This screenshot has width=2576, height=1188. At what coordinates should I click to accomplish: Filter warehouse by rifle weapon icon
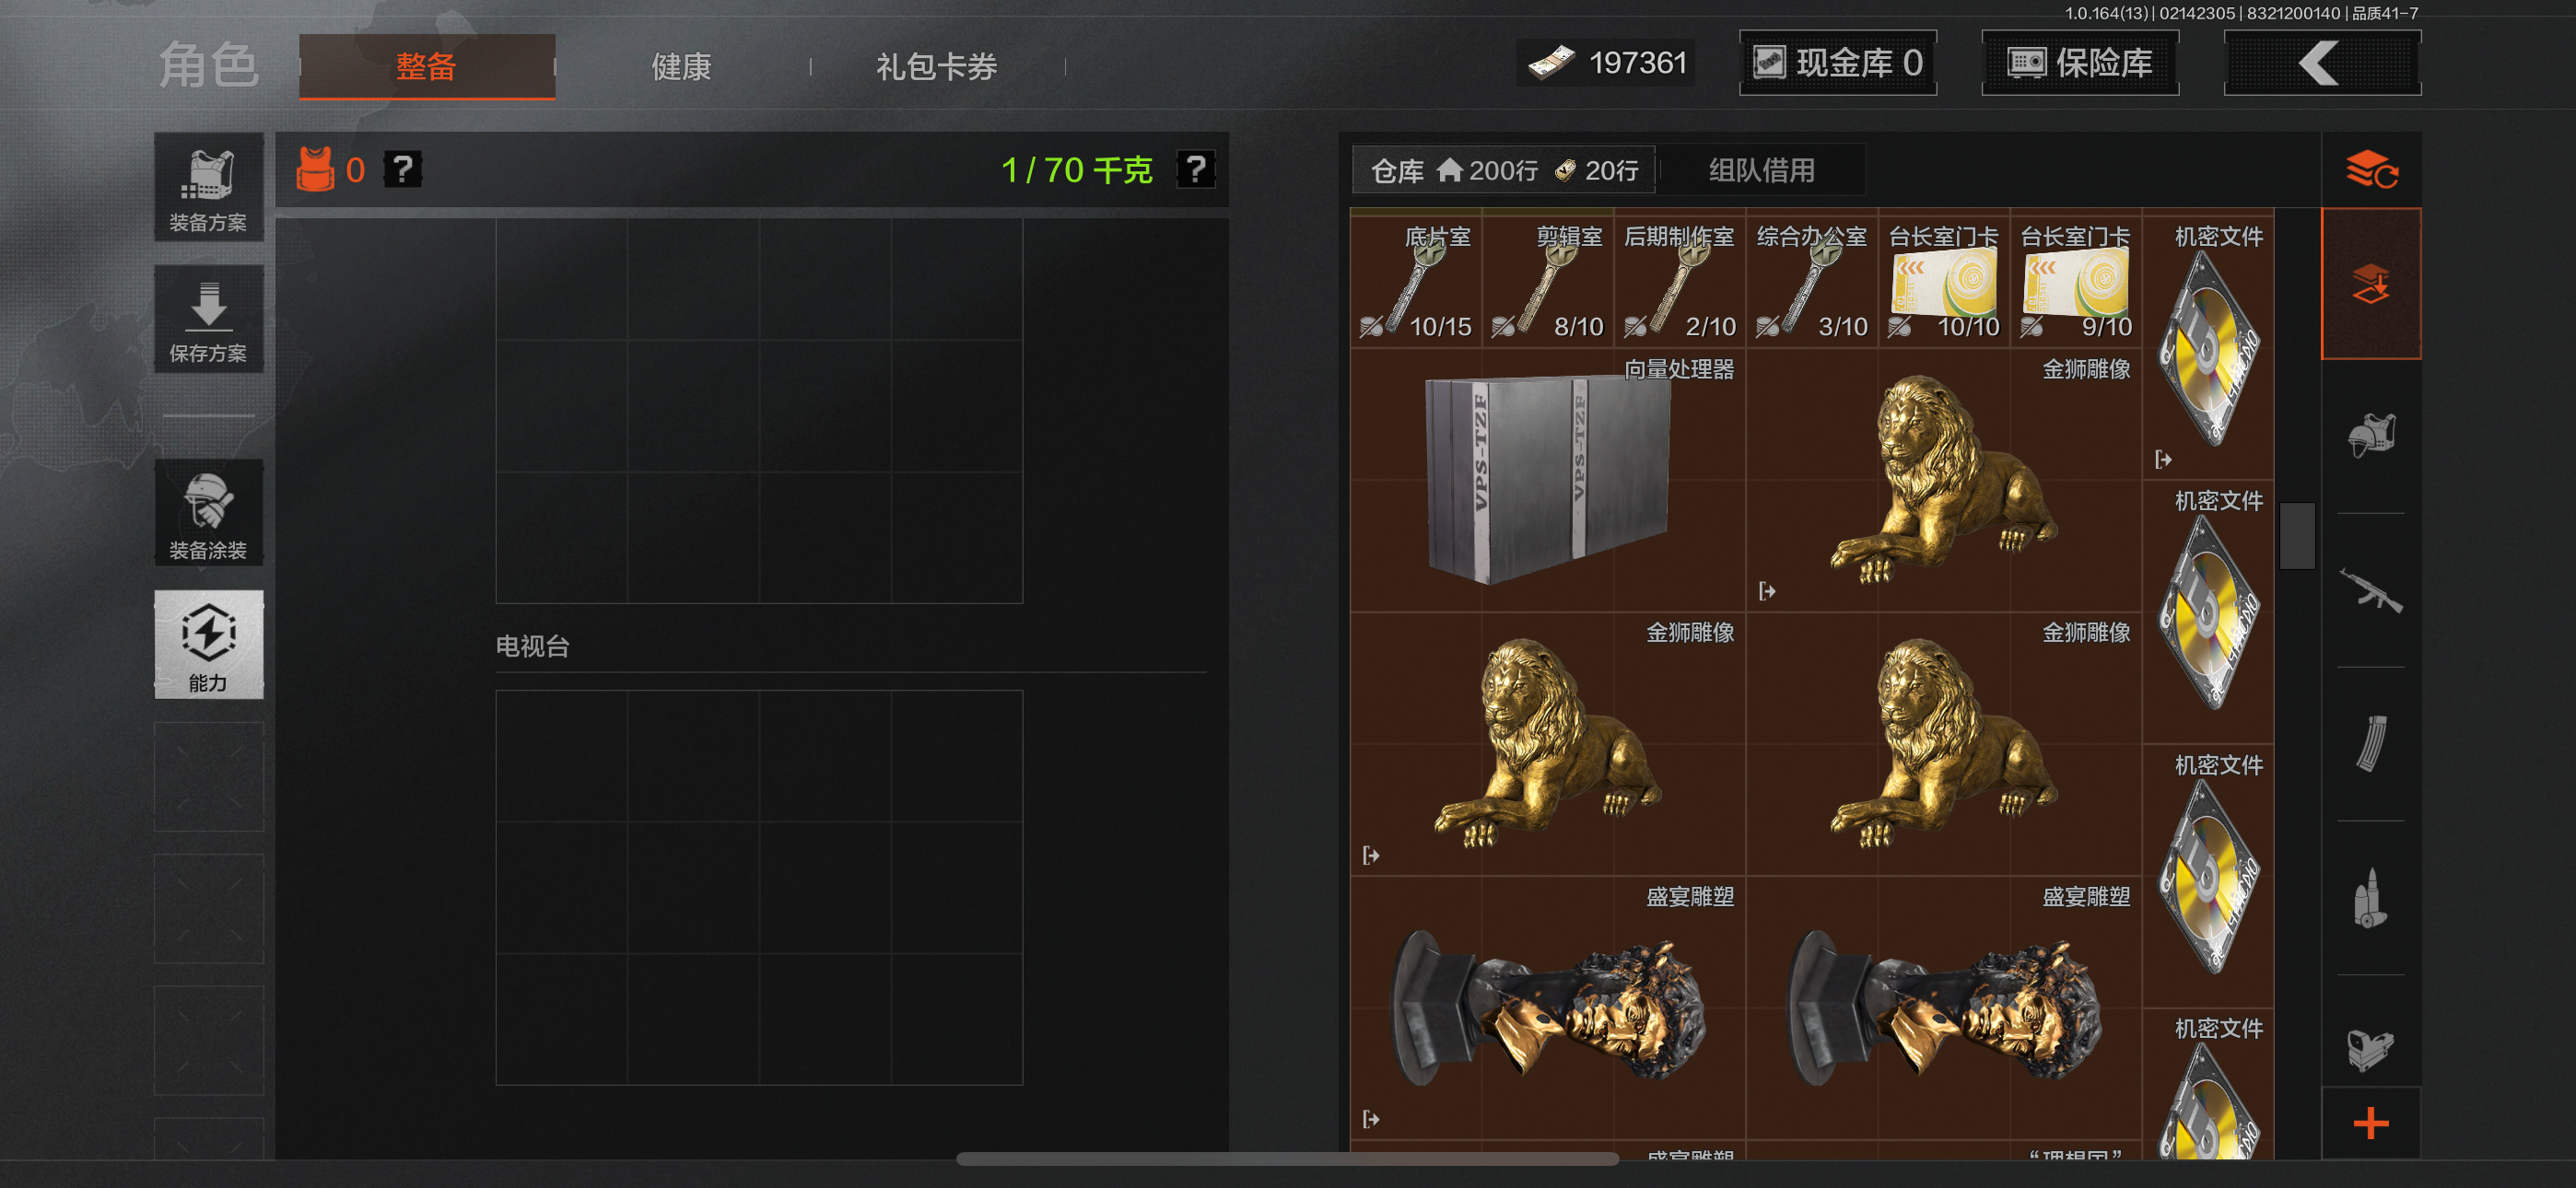[2370, 590]
